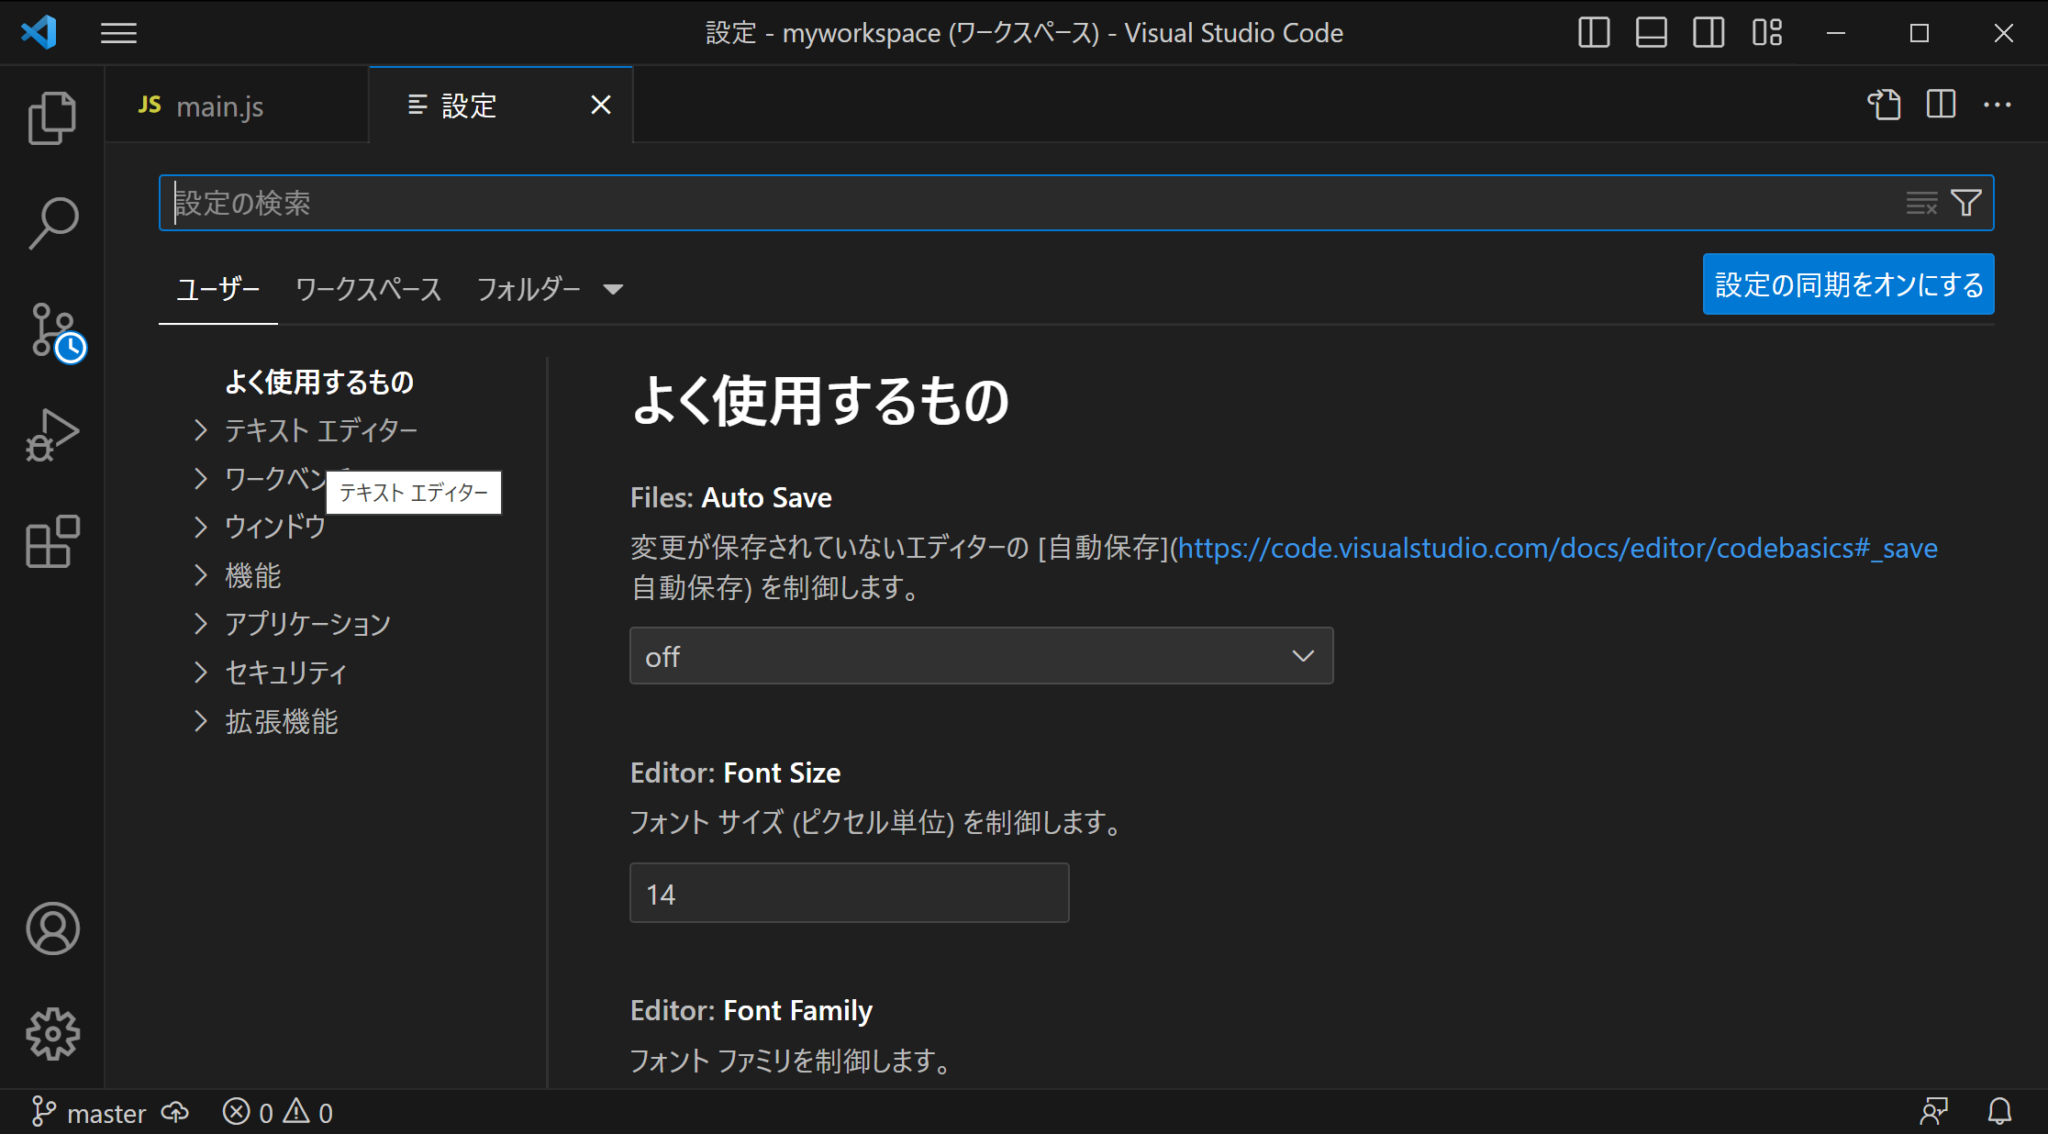Toggle the bottom panel layout icon
The image size is (2048, 1134).
pyautogui.click(x=1651, y=33)
